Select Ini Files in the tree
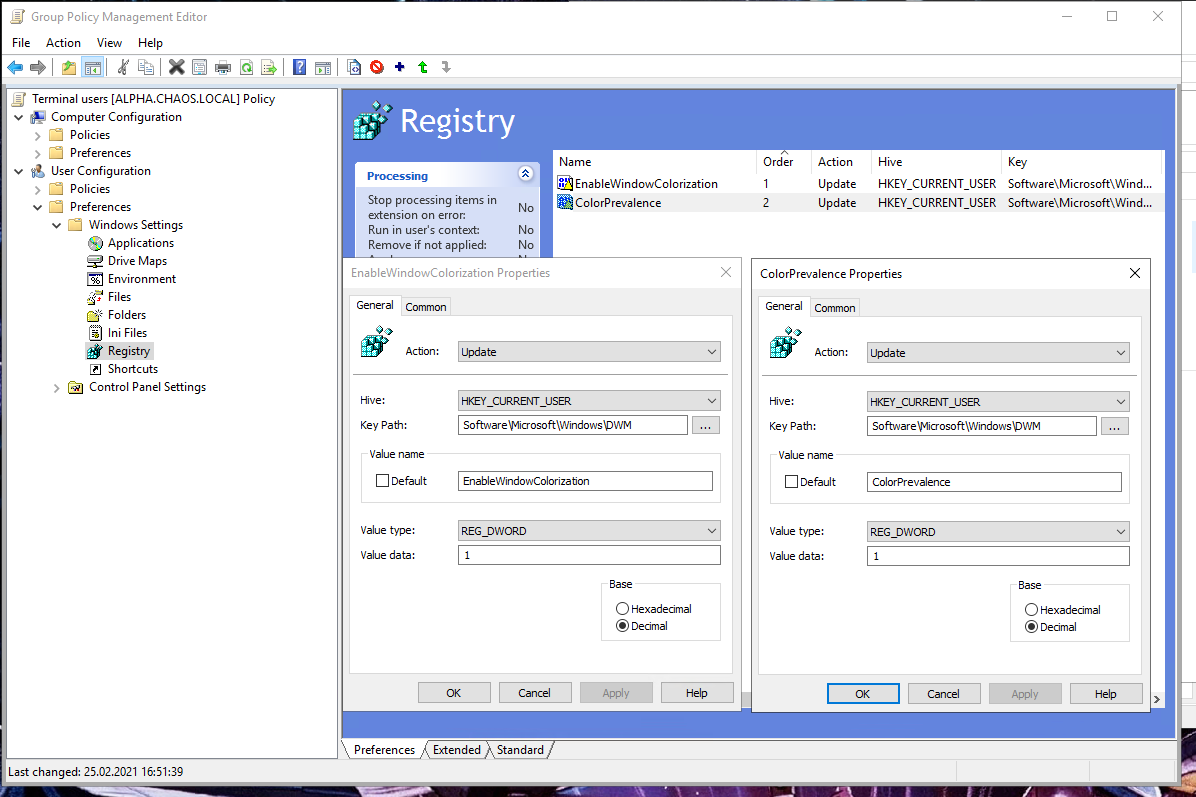This screenshot has height=797, width=1196. coord(127,333)
